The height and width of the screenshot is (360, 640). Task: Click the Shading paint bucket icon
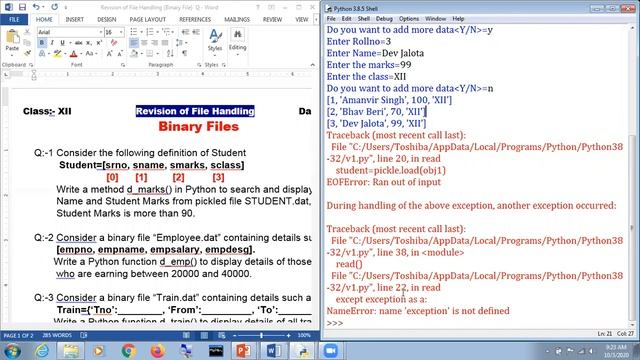pos(134,53)
